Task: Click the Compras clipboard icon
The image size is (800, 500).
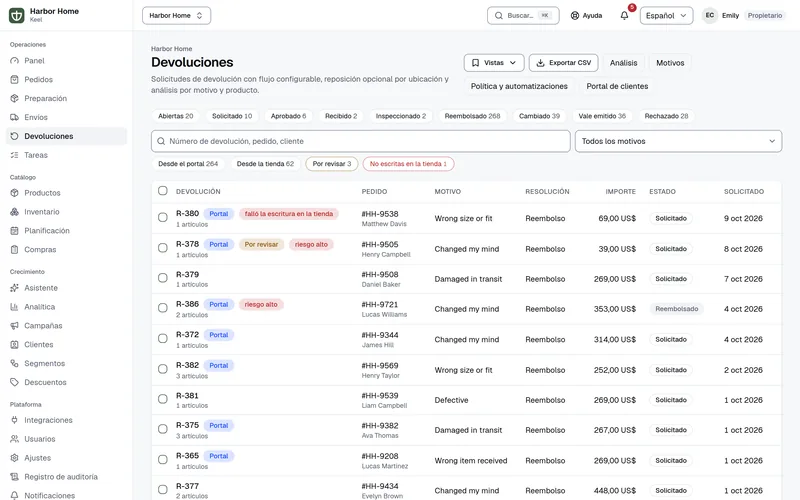Action: pyautogui.click(x=14, y=249)
